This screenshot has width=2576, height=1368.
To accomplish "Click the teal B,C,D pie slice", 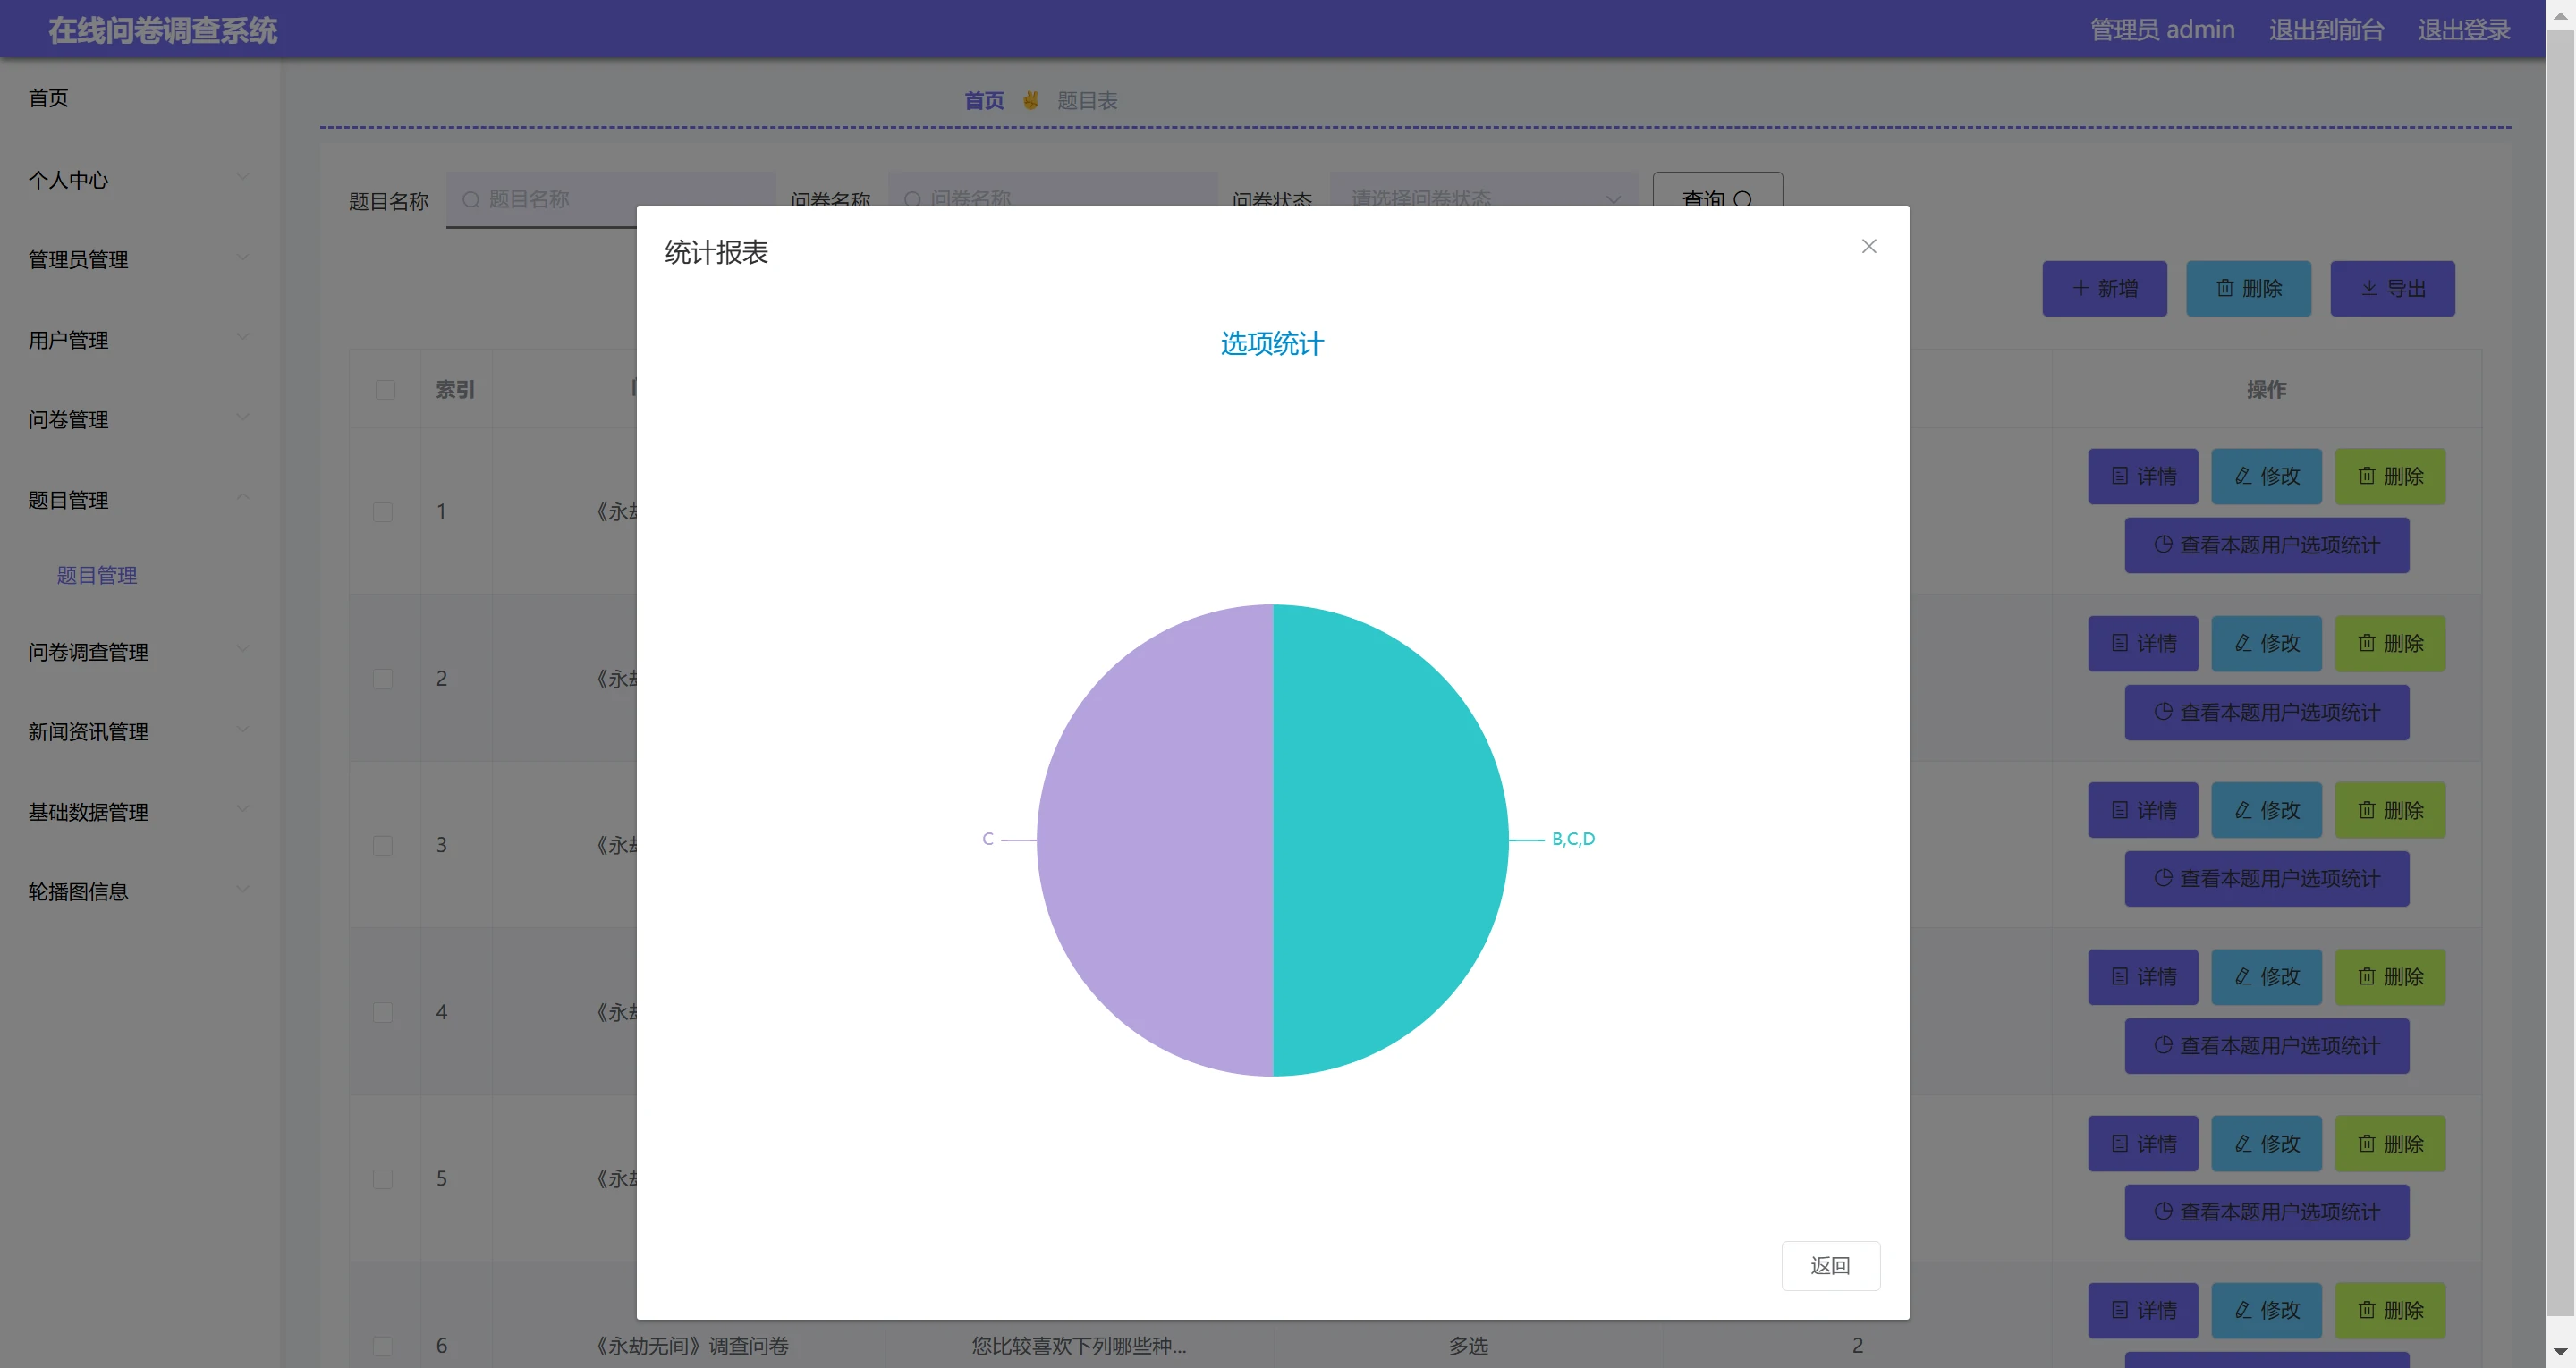I will pos(1390,840).
